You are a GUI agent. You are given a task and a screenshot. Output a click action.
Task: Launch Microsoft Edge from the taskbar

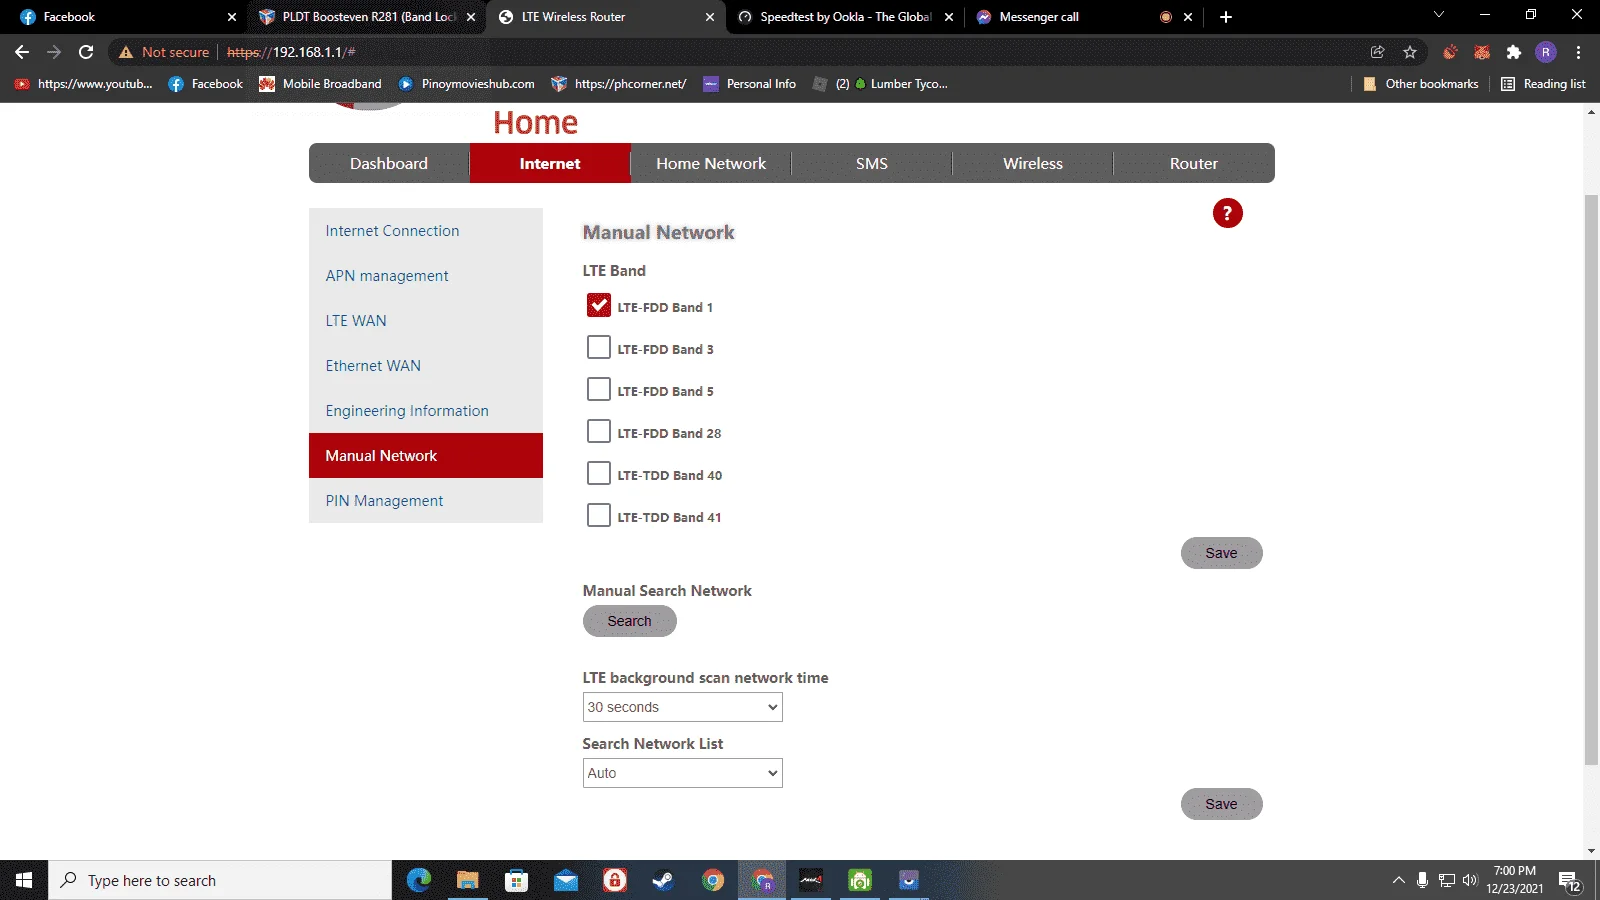(x=419, y=880)
